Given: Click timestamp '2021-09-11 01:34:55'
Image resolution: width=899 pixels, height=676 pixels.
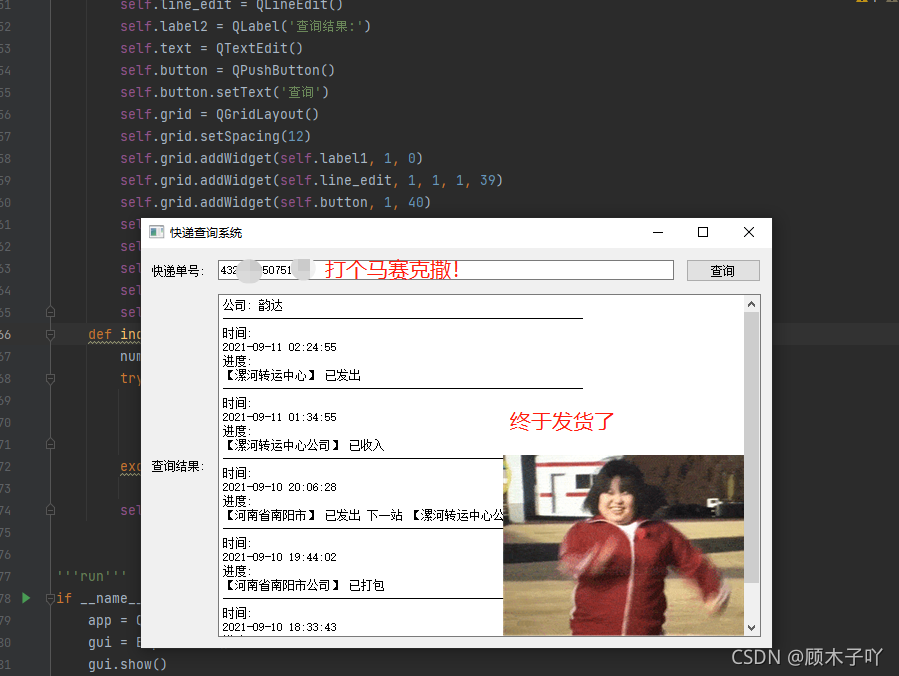Looking at the screenshot, I should [x=279, y=417].
